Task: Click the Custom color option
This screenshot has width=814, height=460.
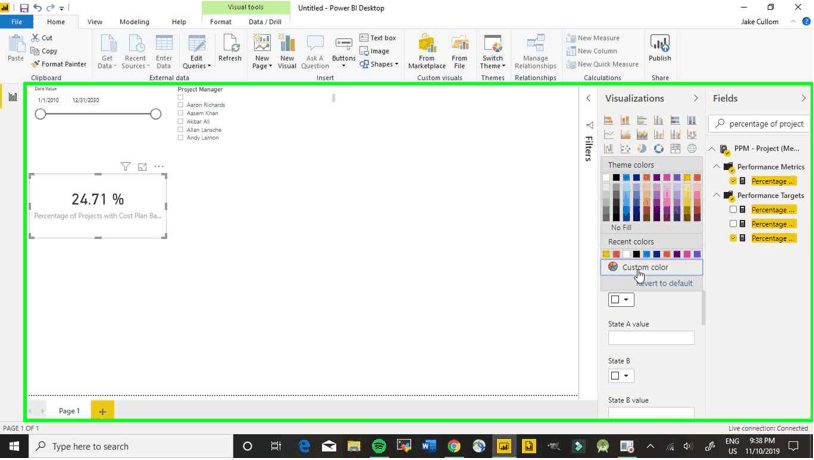Action: 652,267
